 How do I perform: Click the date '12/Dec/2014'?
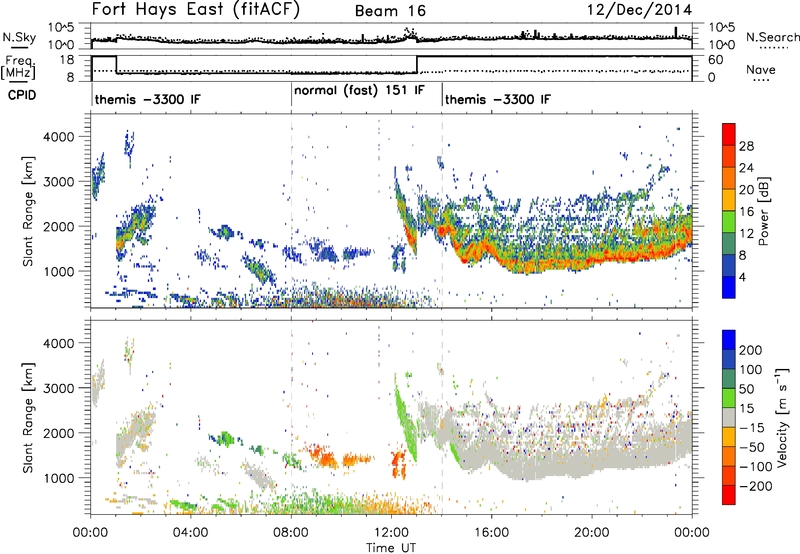tap(640, 10)
